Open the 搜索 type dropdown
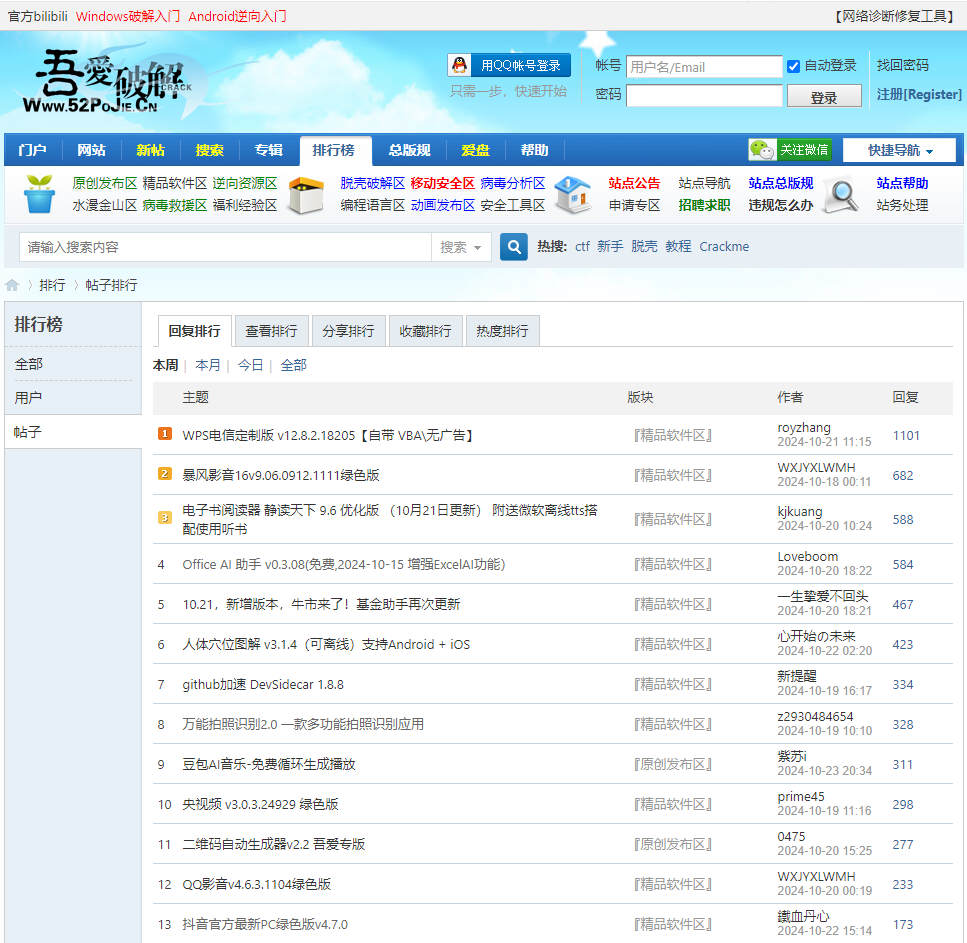 click(460, 247)
